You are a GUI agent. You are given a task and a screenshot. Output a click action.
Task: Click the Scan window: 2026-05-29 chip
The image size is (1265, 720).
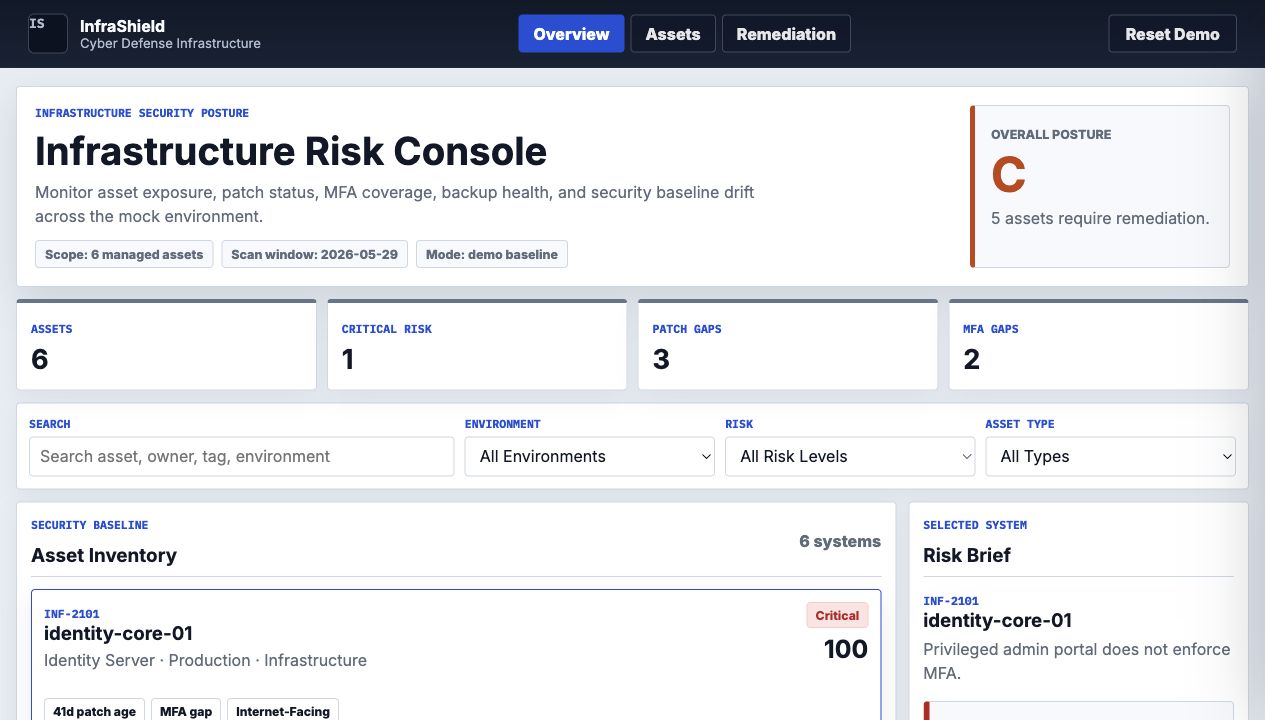point(314,254)
